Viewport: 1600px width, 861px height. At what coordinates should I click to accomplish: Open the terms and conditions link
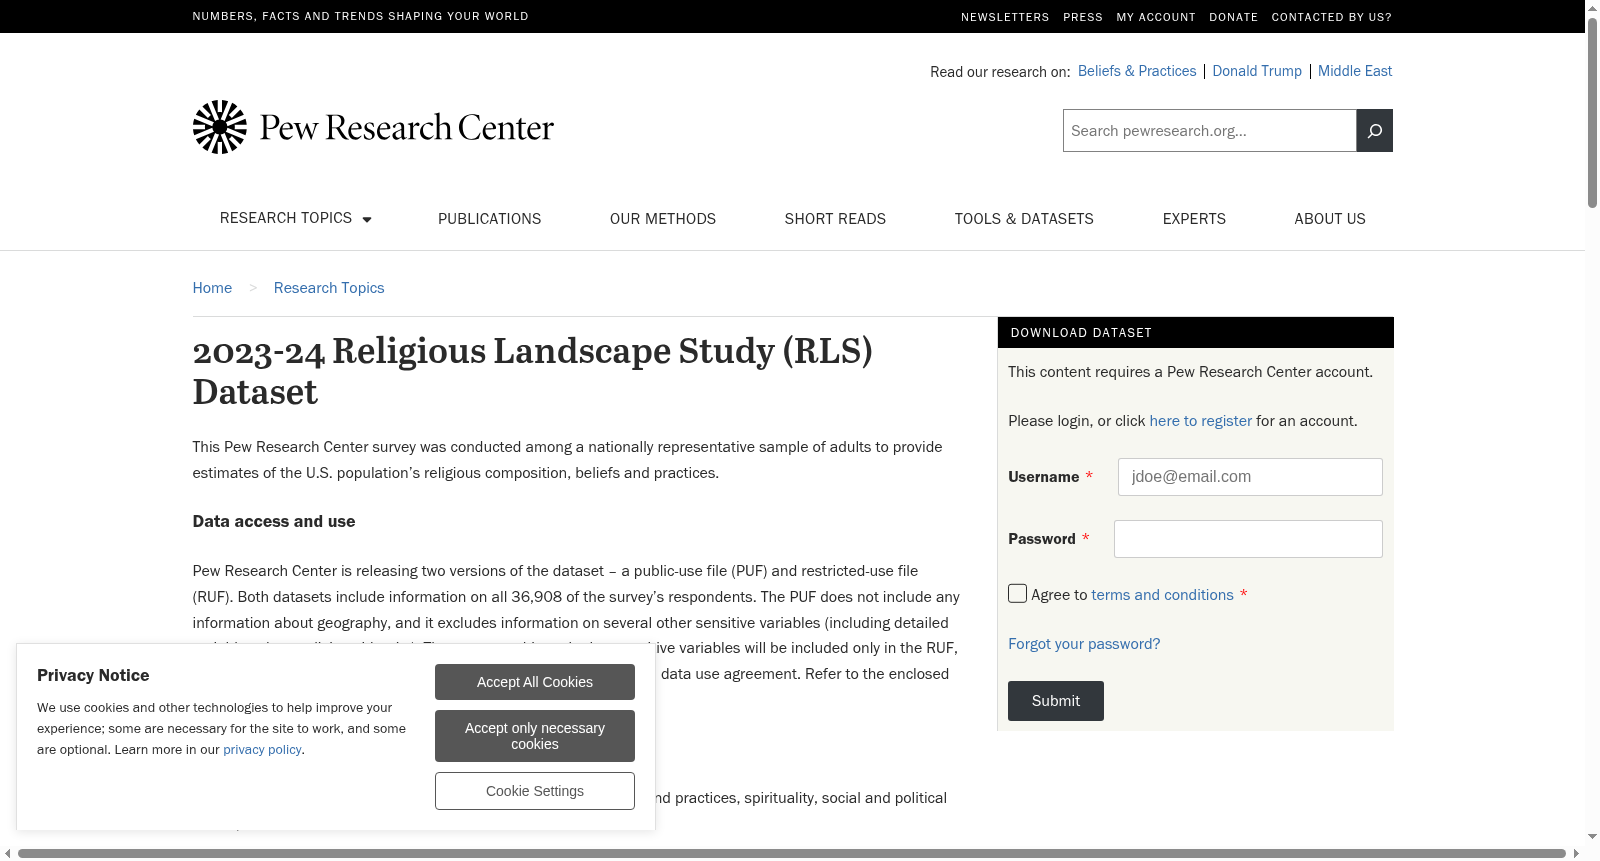tap(1162, 595)
